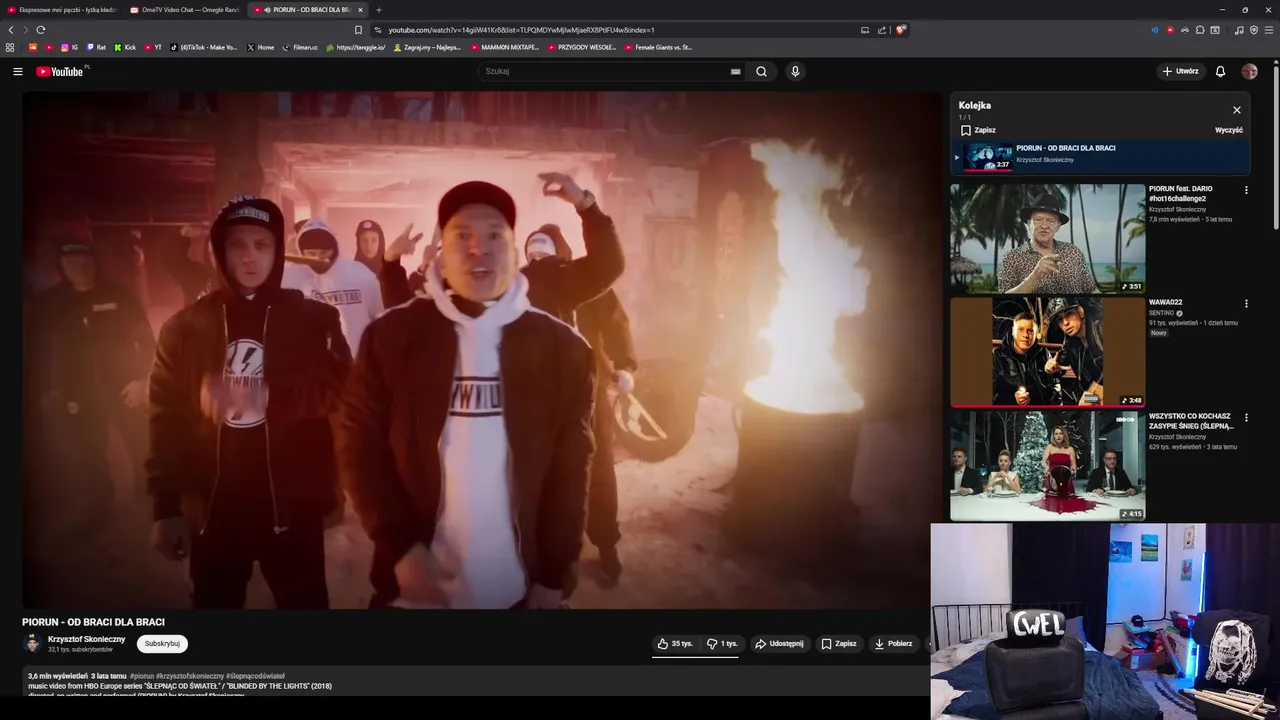Viewport: 1280px width, 720px height.
Task: Open Krzysztof Skonieczny channel name link
Action: (87, 639)
